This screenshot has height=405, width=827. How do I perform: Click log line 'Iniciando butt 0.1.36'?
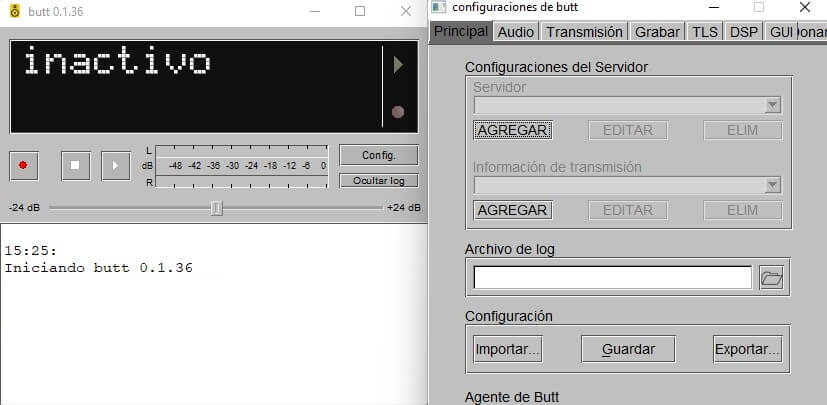tap(99, 268)
